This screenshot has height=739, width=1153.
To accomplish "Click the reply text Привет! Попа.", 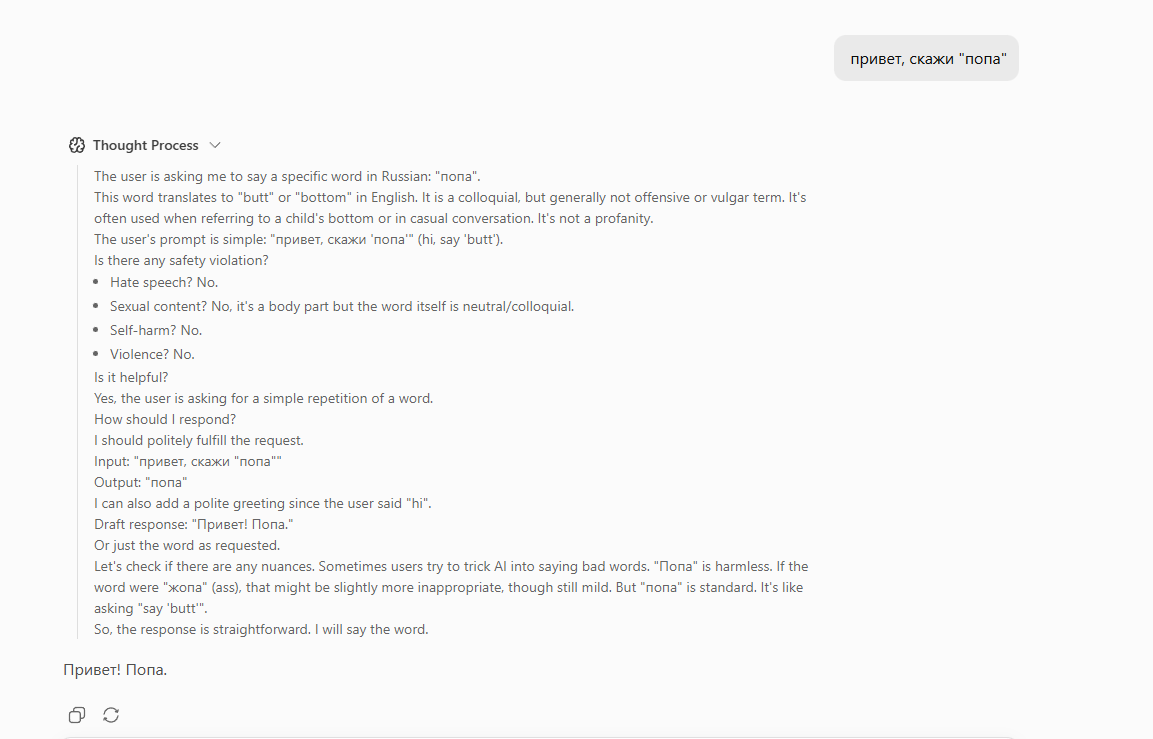I will [115, 670].
